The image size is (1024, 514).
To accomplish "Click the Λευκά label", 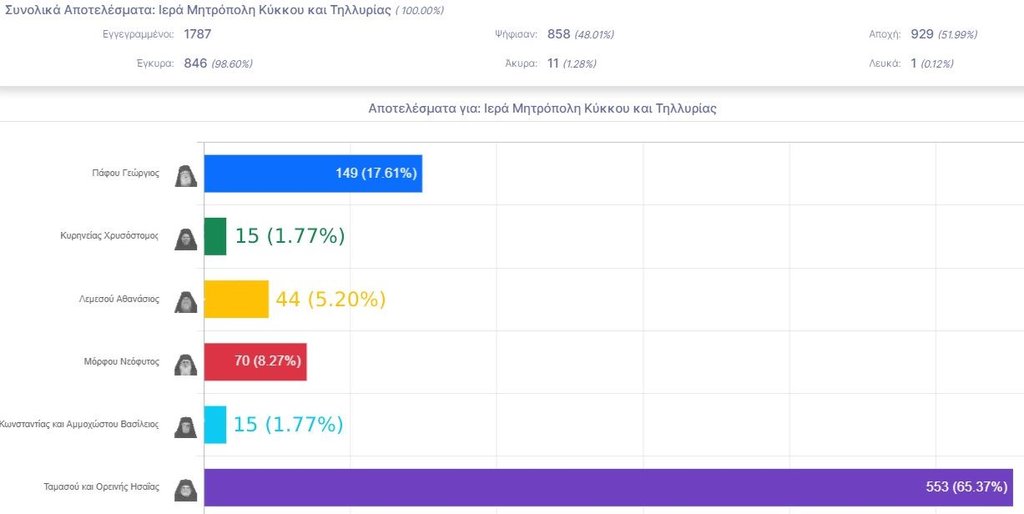I will click(x=884, y=64).
